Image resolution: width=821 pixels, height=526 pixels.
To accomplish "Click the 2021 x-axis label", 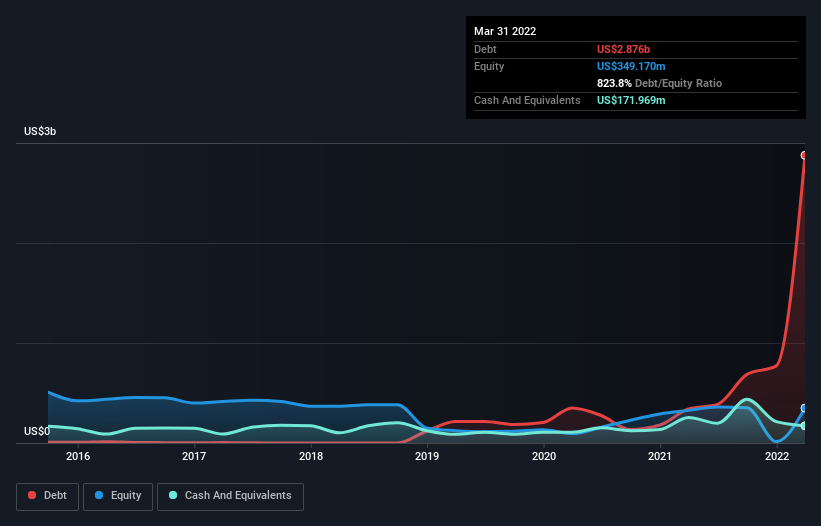I will 660,456.
